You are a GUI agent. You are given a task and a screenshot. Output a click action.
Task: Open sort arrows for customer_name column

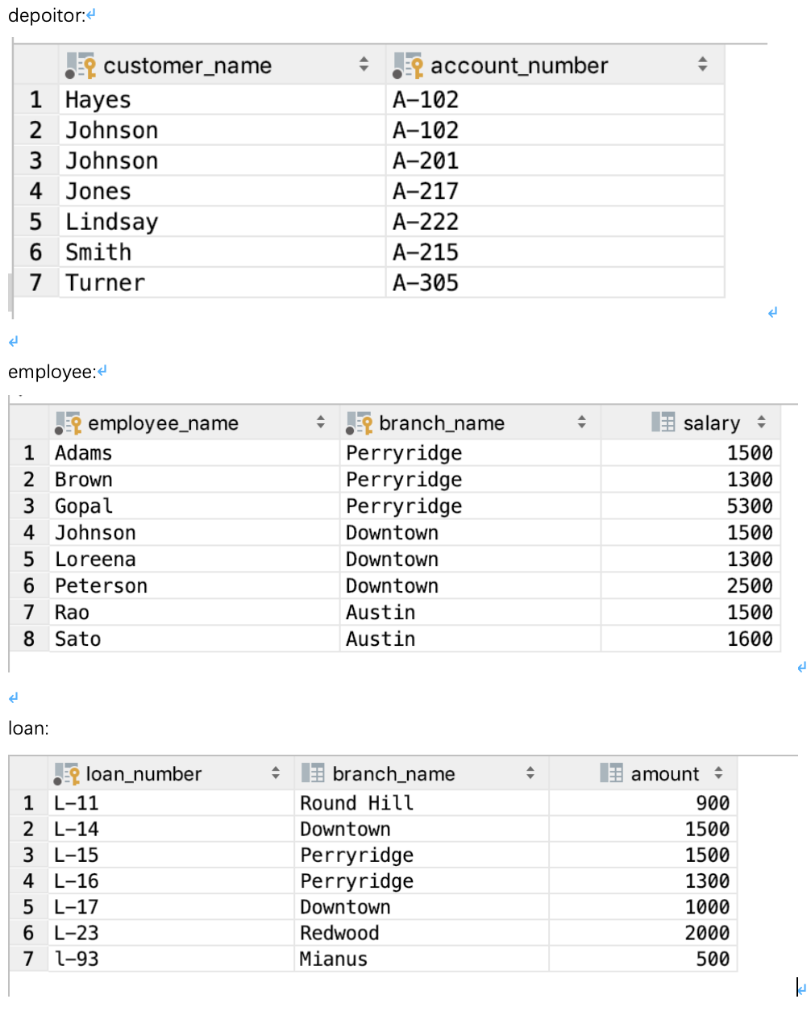[x=364, y=66]
